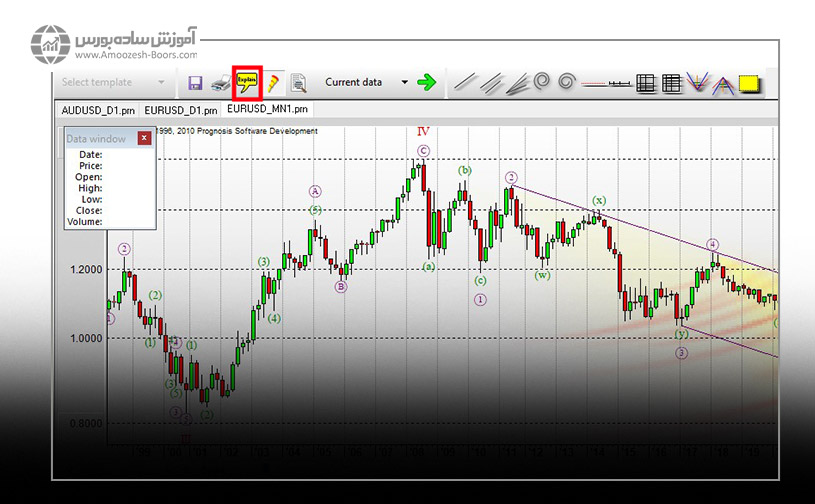Click the yellow rectangle color tool
This screenshot has height=504, width=815.
coord(750,83)
